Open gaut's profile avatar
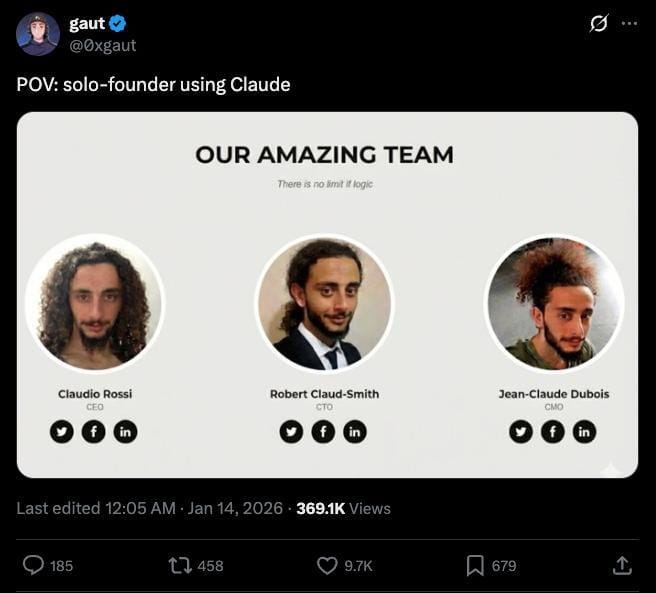 38,34
